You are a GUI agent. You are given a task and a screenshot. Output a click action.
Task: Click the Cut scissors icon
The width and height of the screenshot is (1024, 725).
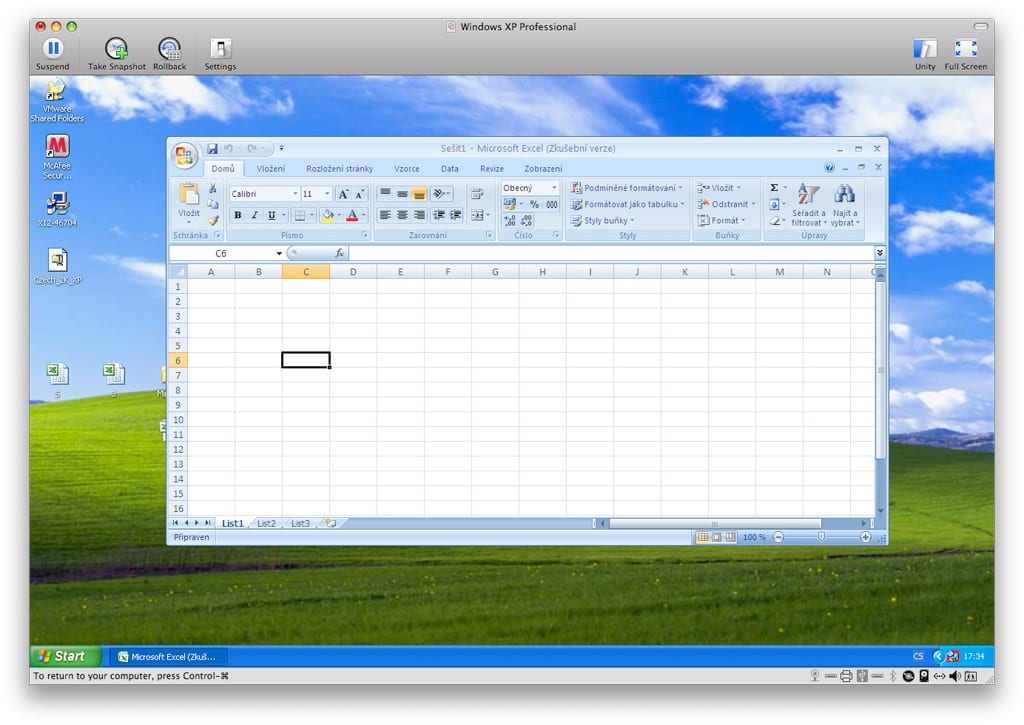tap(213, 188)
